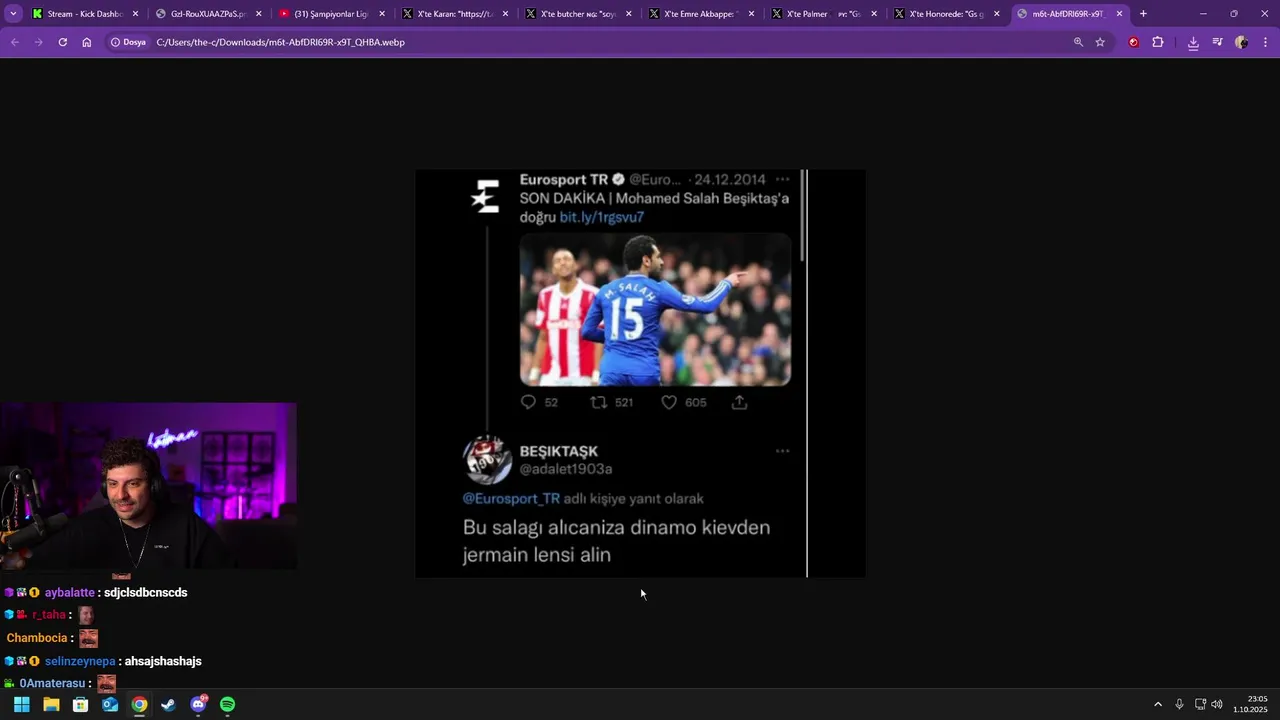Screen dimensions: 1280x720
Task: Show browser downloads
Action: [x=1193, y=42]
